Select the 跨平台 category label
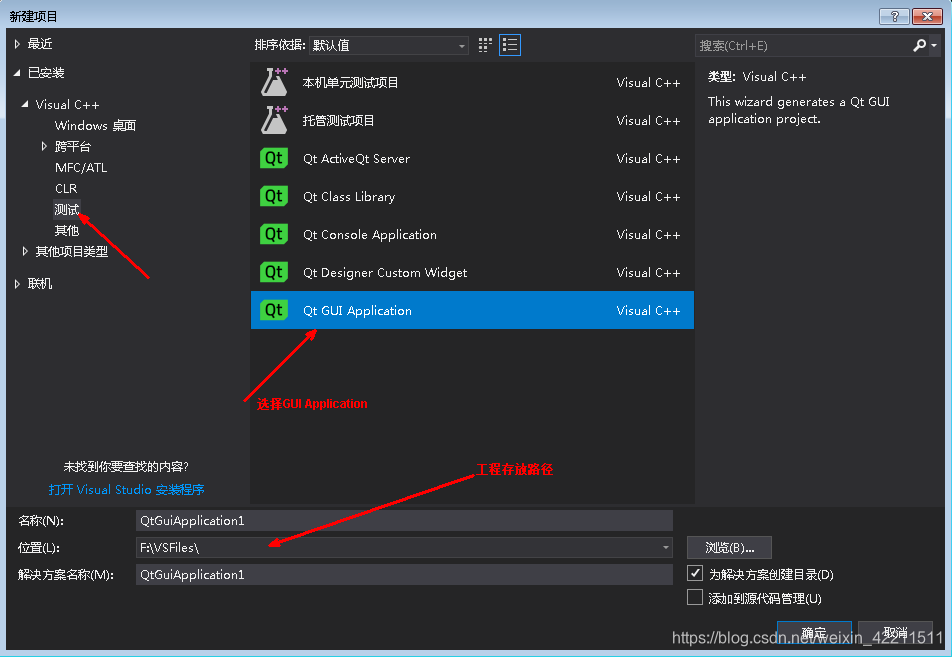 73,146
